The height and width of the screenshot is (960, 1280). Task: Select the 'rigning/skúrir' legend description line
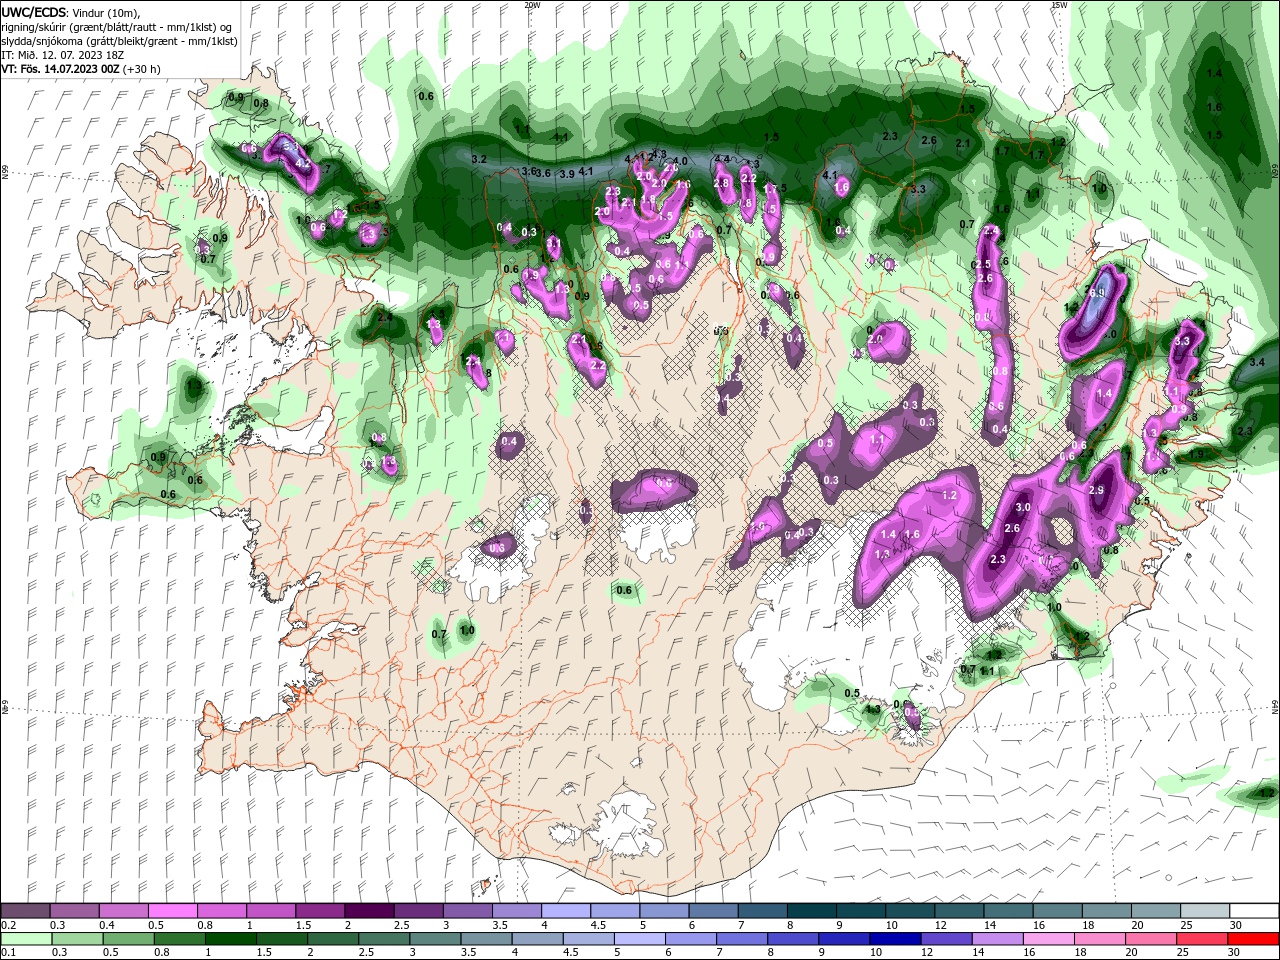point(118,26)
